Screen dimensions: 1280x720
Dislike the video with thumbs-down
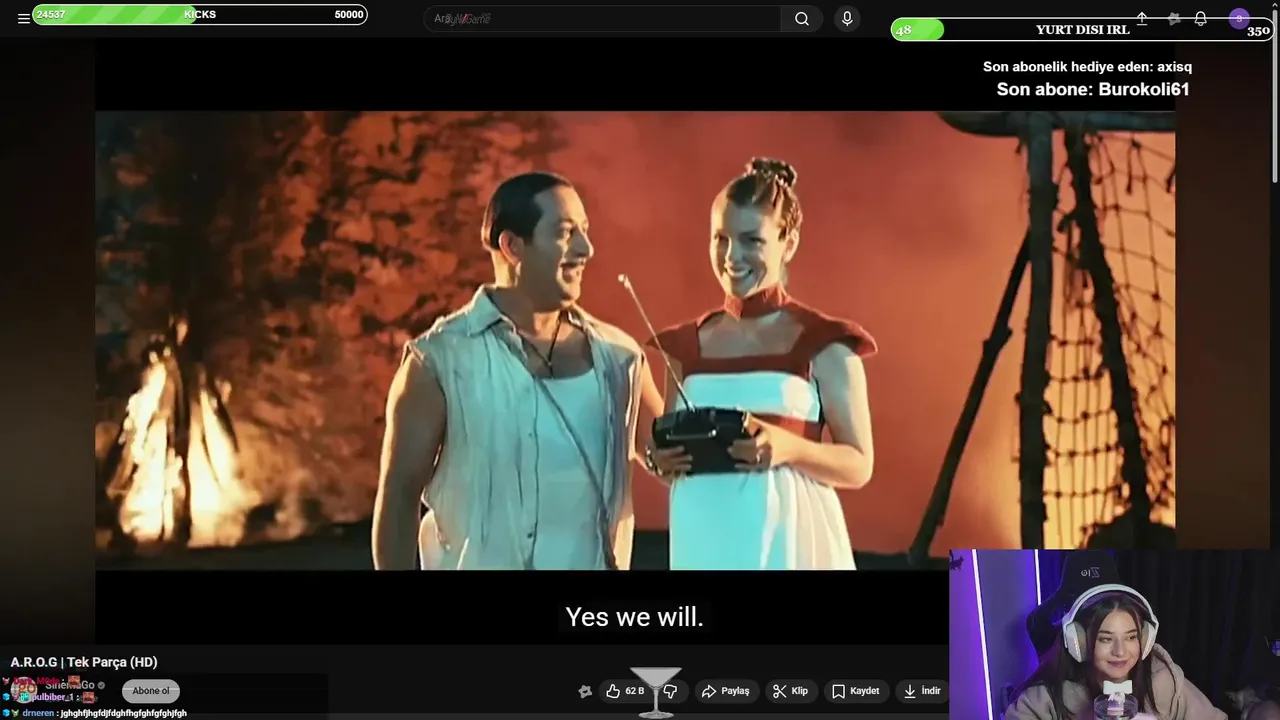670,691
